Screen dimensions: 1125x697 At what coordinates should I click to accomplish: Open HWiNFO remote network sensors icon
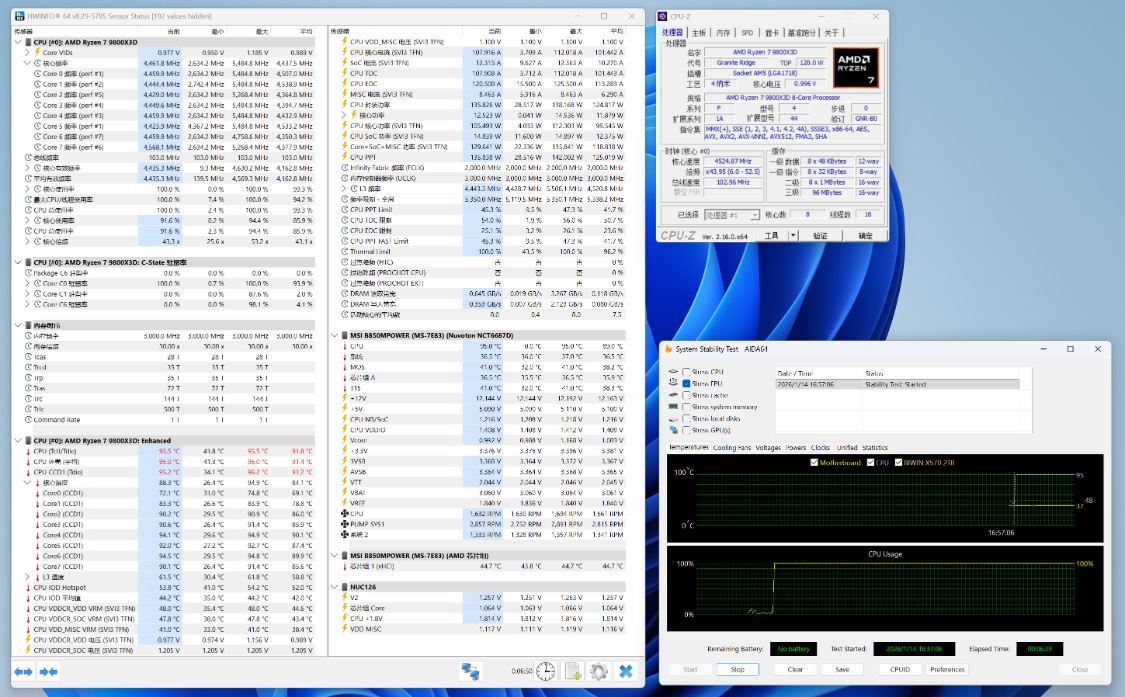pyautogui.click(x=469, y=671)
